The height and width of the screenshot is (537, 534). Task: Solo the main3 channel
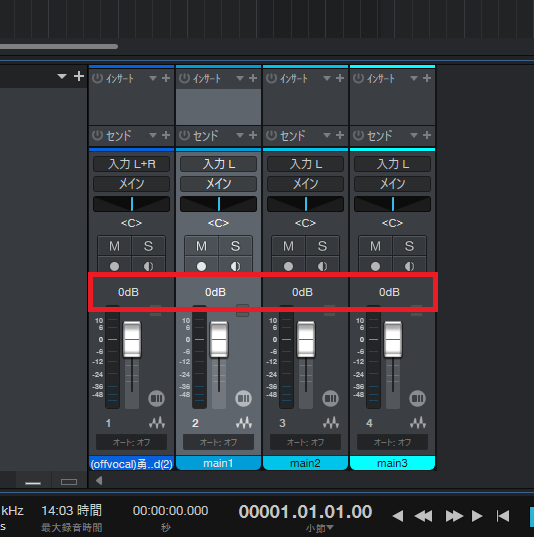[x=409, y=246]
